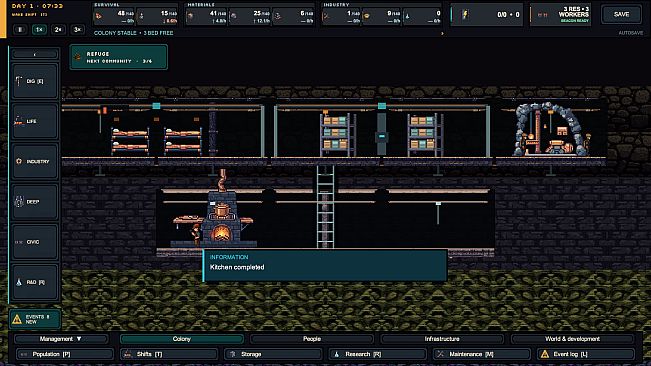This screenshot has width=651, height=366.
Task: Open the Event log [L]
Action: [x=586, y=354]
